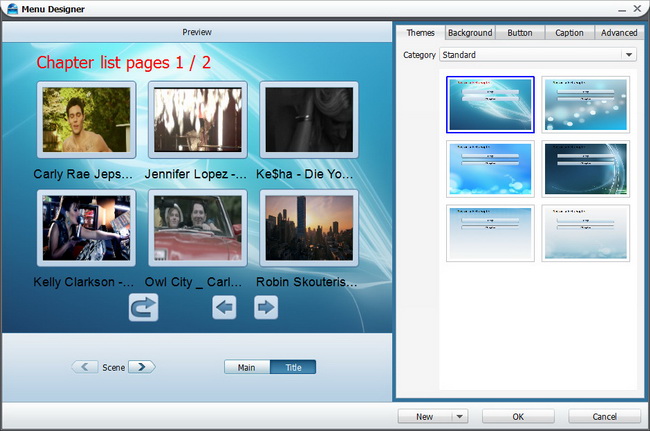Click the Owl City chapter thumbnail
The height and width of the screenshot is (431, 650).
tap(198, 228)
